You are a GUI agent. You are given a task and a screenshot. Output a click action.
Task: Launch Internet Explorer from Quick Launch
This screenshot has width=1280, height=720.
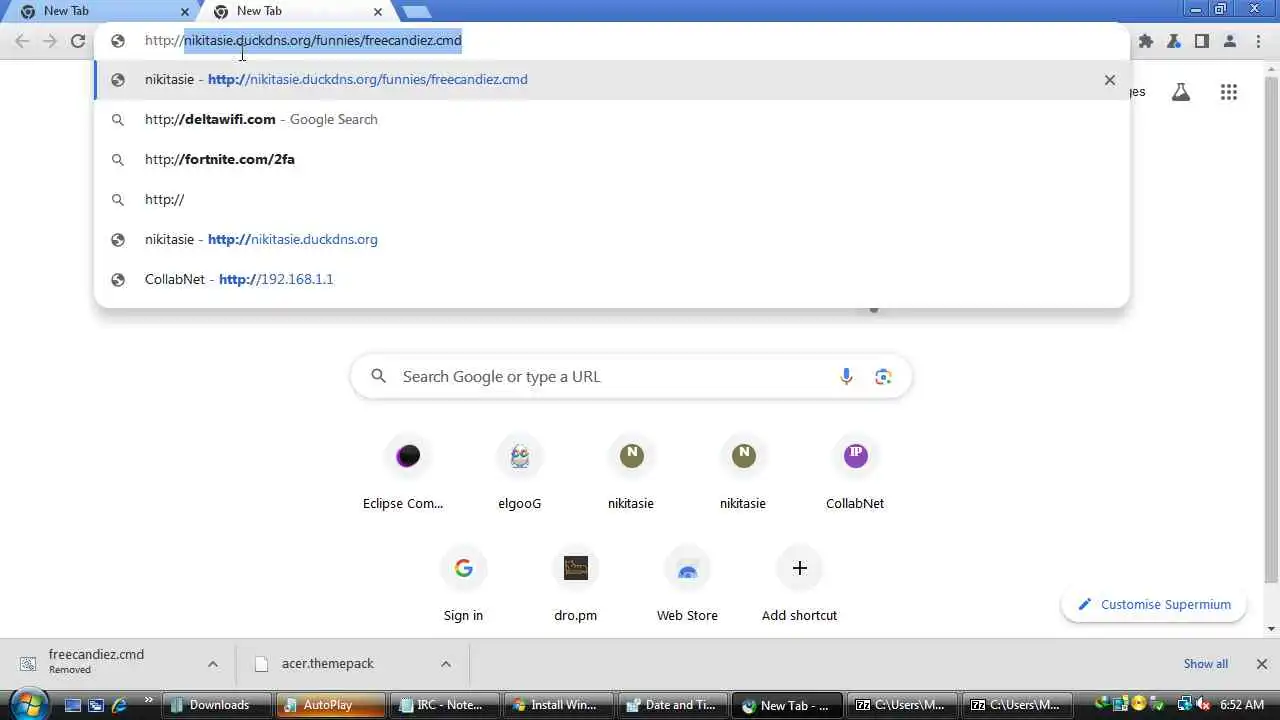(120, 705)
